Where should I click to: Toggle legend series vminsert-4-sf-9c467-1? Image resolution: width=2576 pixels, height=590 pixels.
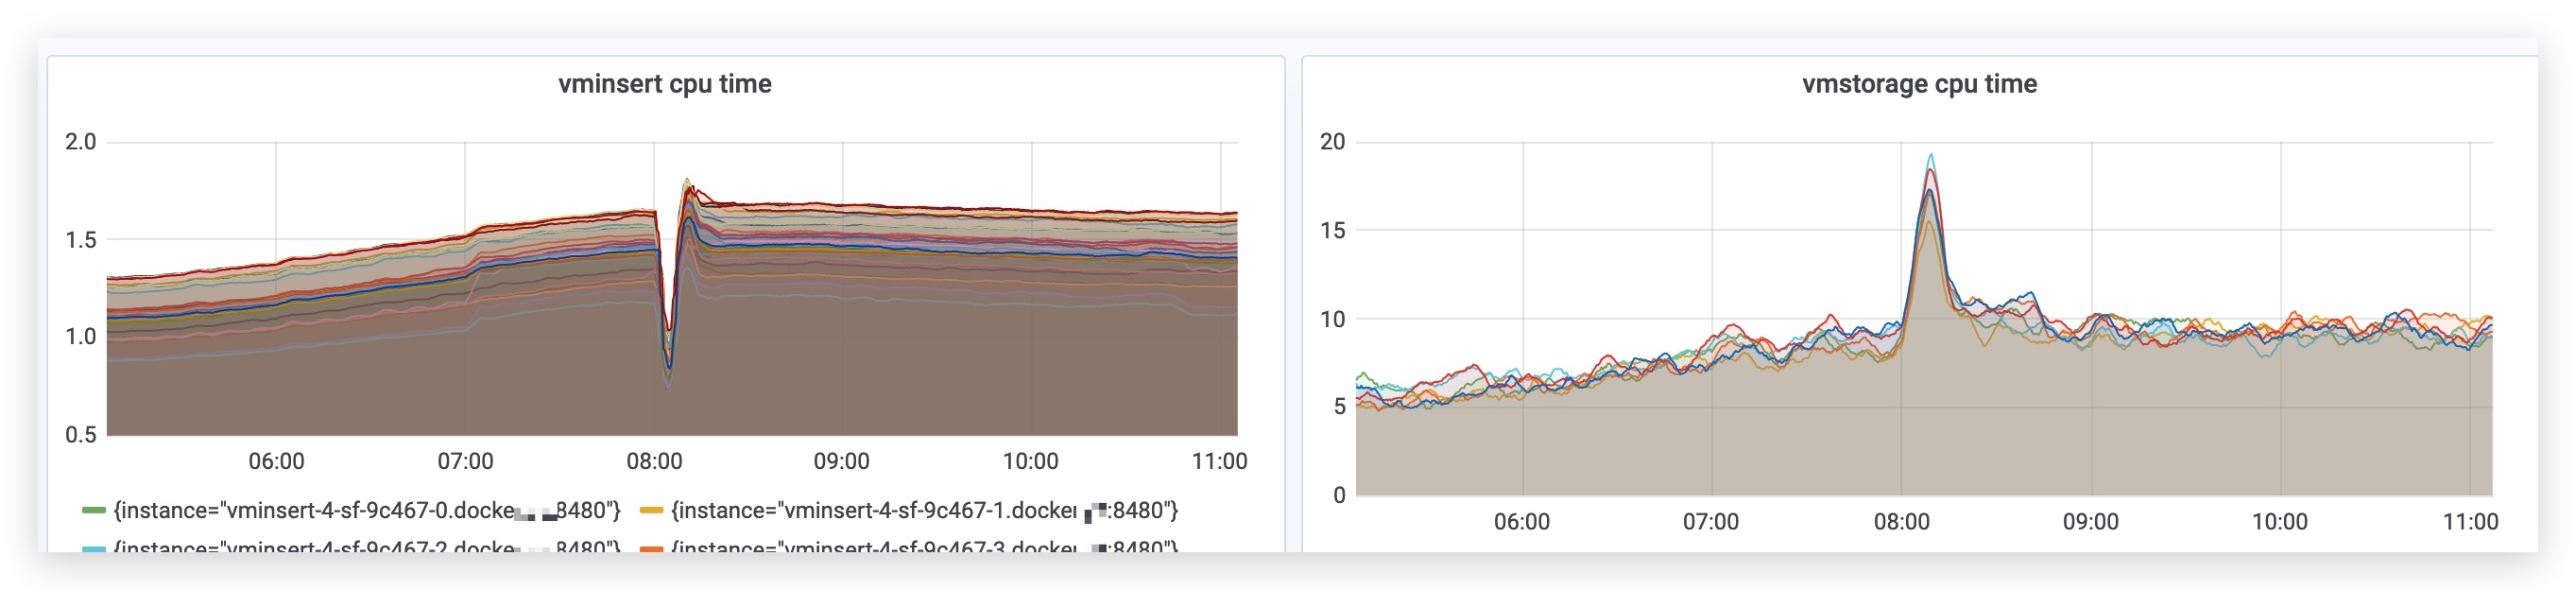click(924, 510)
